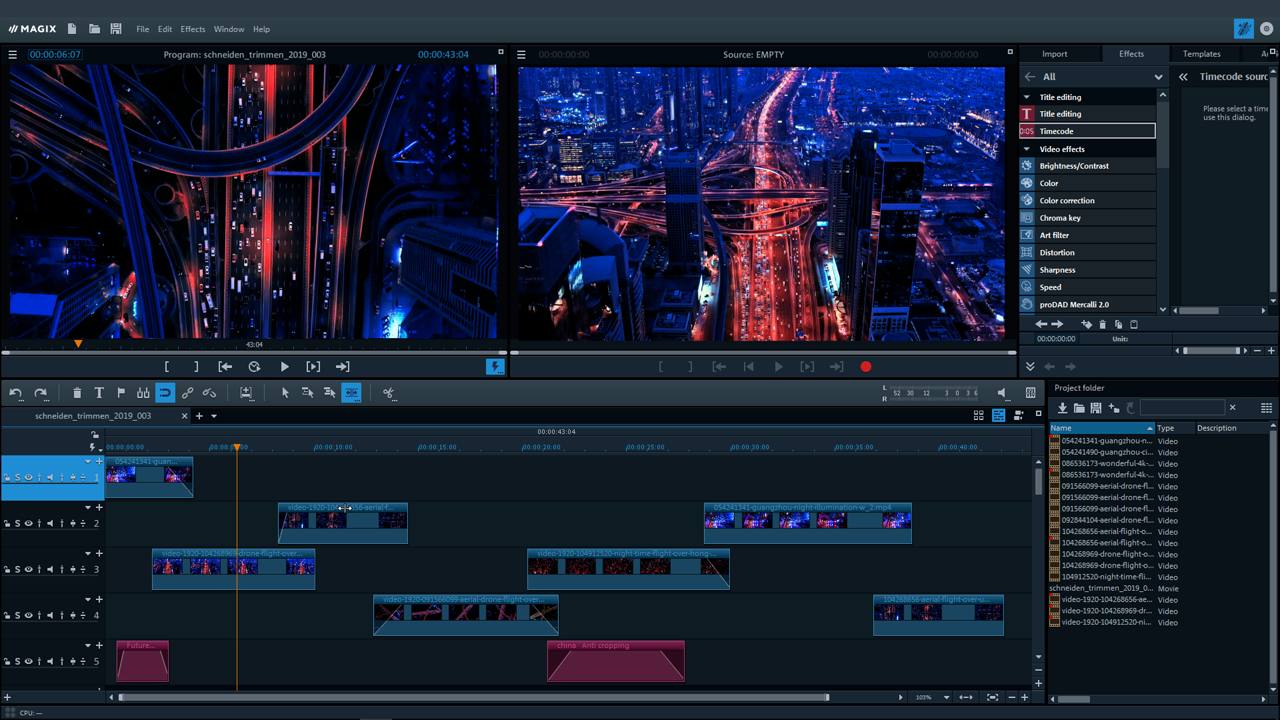Mute the master volume speaker icon
This screenshot has height=720, width=1280.
(x=1001, y=393)
